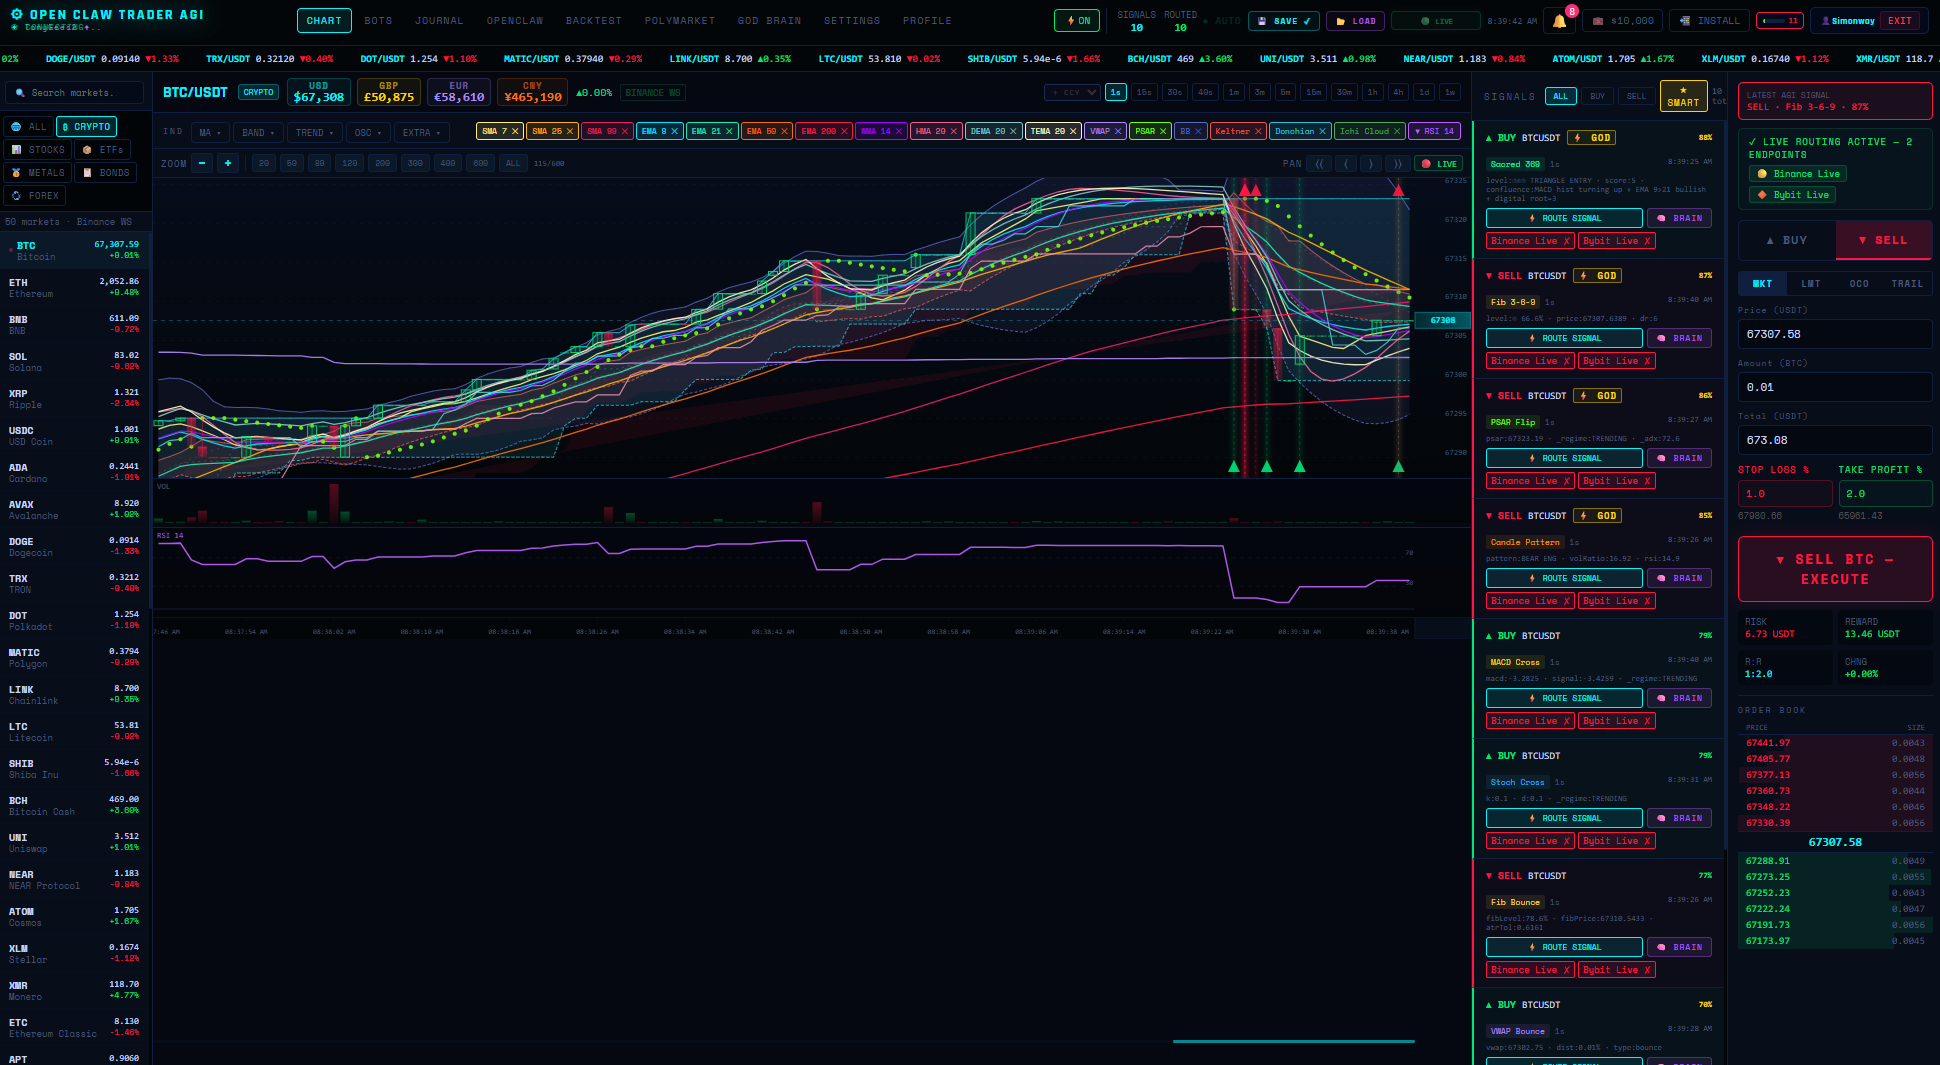Filter markets by METALS category

pyautogui.click(x=39, y=173)
